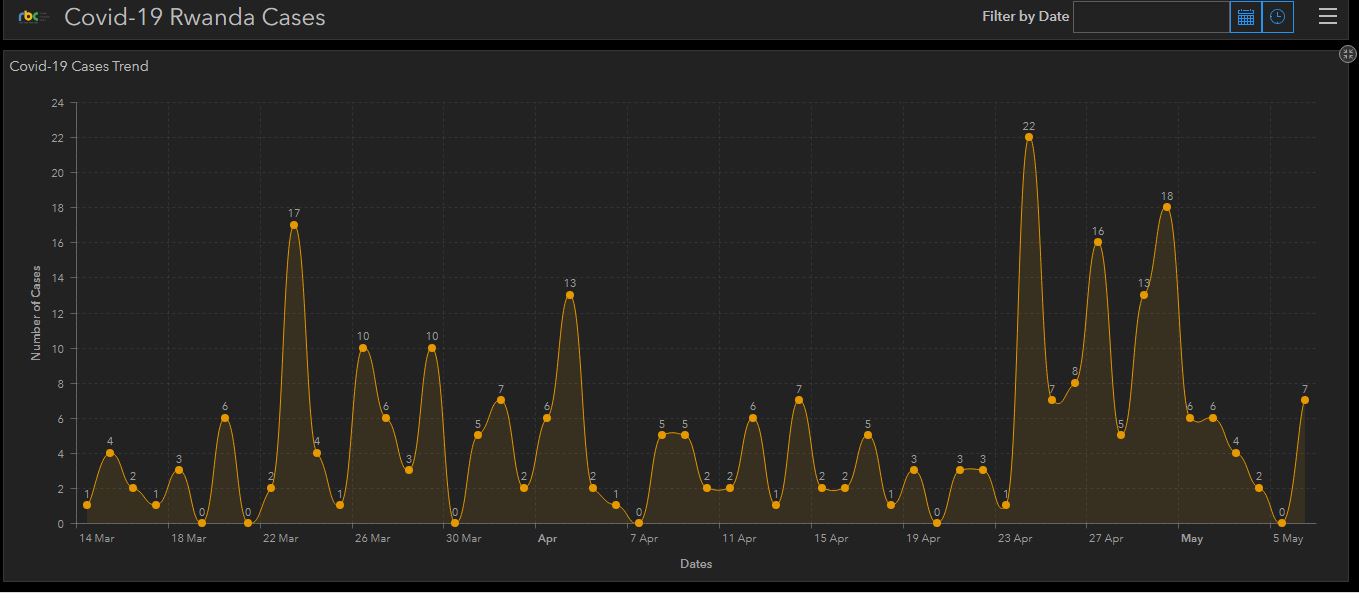Focus the Filter by Date input field

coord(1150,17)
